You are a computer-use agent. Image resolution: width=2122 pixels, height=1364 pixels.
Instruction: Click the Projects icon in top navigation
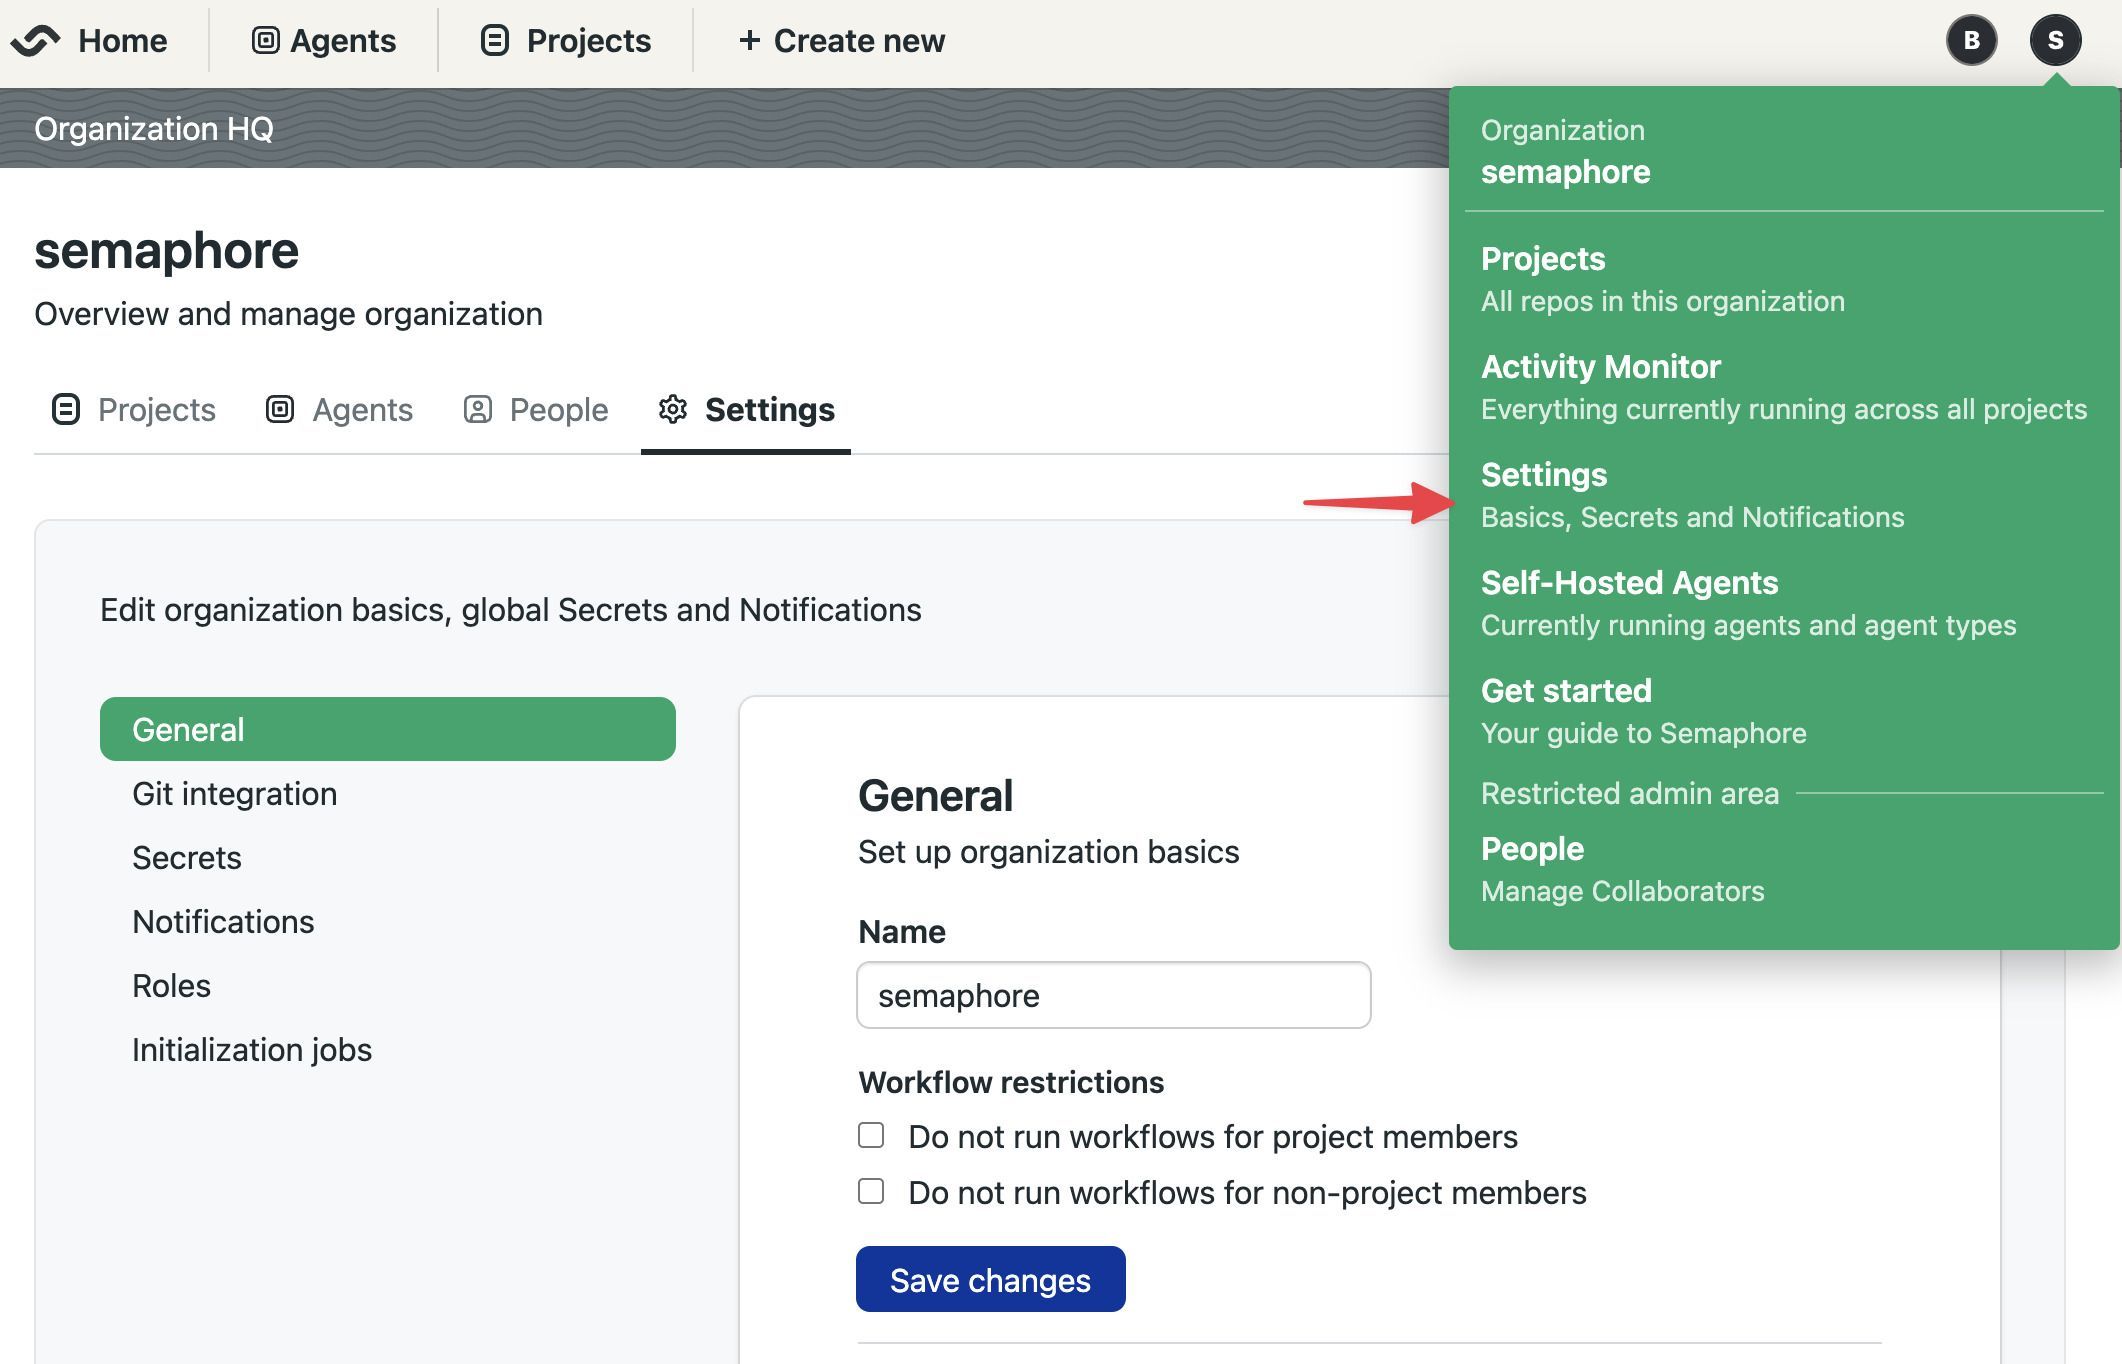(x=495, y=41)
